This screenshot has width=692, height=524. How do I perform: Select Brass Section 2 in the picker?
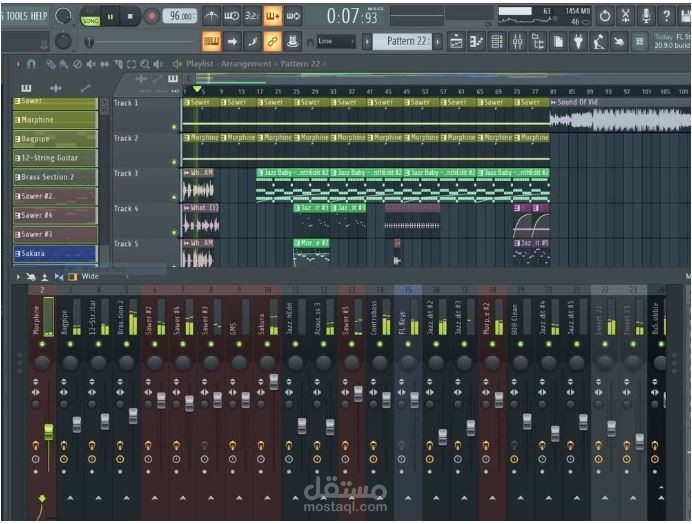55,177
